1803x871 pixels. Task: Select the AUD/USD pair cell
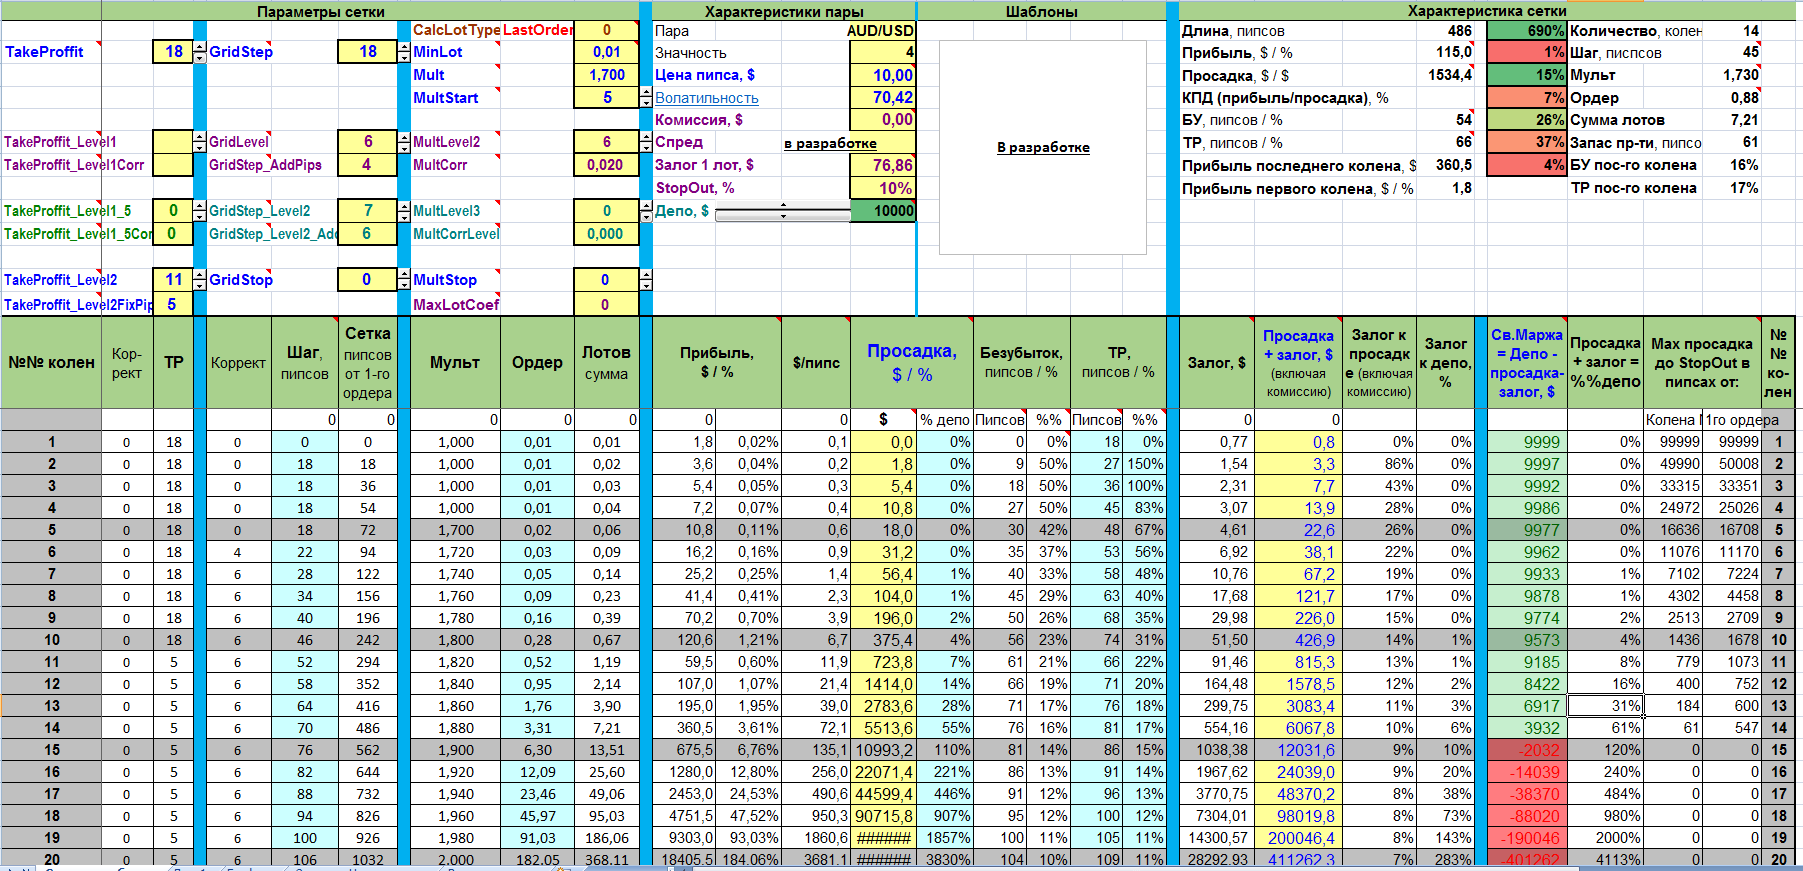click(x=882, y=30)
